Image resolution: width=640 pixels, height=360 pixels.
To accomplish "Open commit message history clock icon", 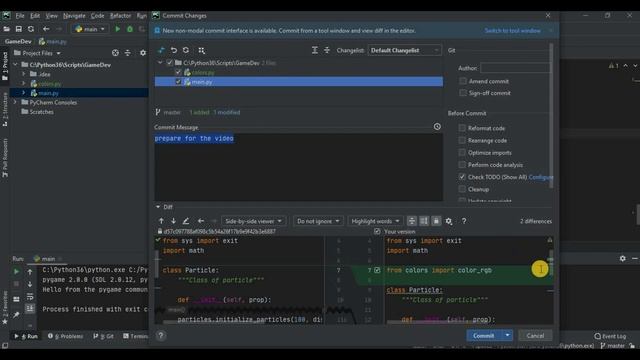I will click(437, 127).
